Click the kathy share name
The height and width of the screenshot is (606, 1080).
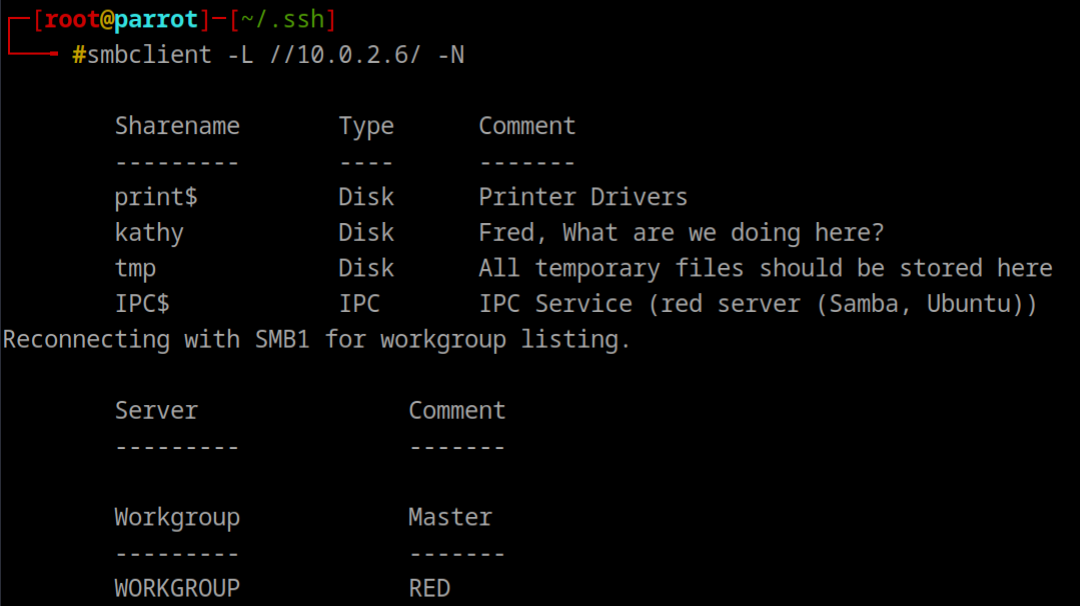click(149, 233)
